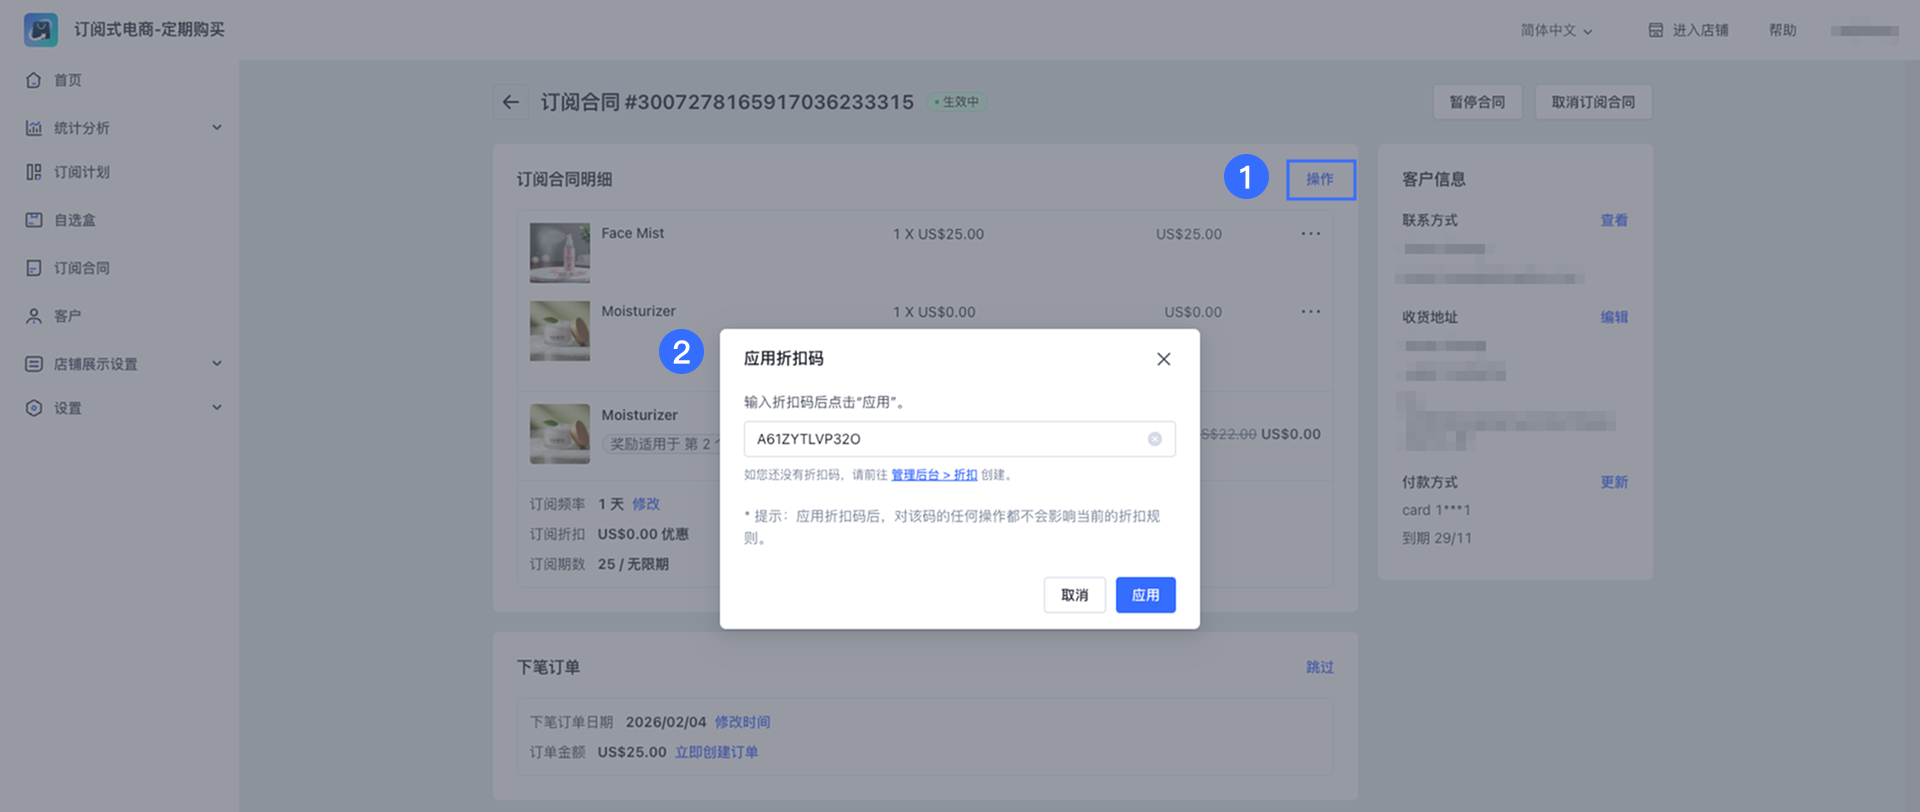This screenshot has height=812, width=1920.
Task: Click the contract number title text
Action: 728,102
